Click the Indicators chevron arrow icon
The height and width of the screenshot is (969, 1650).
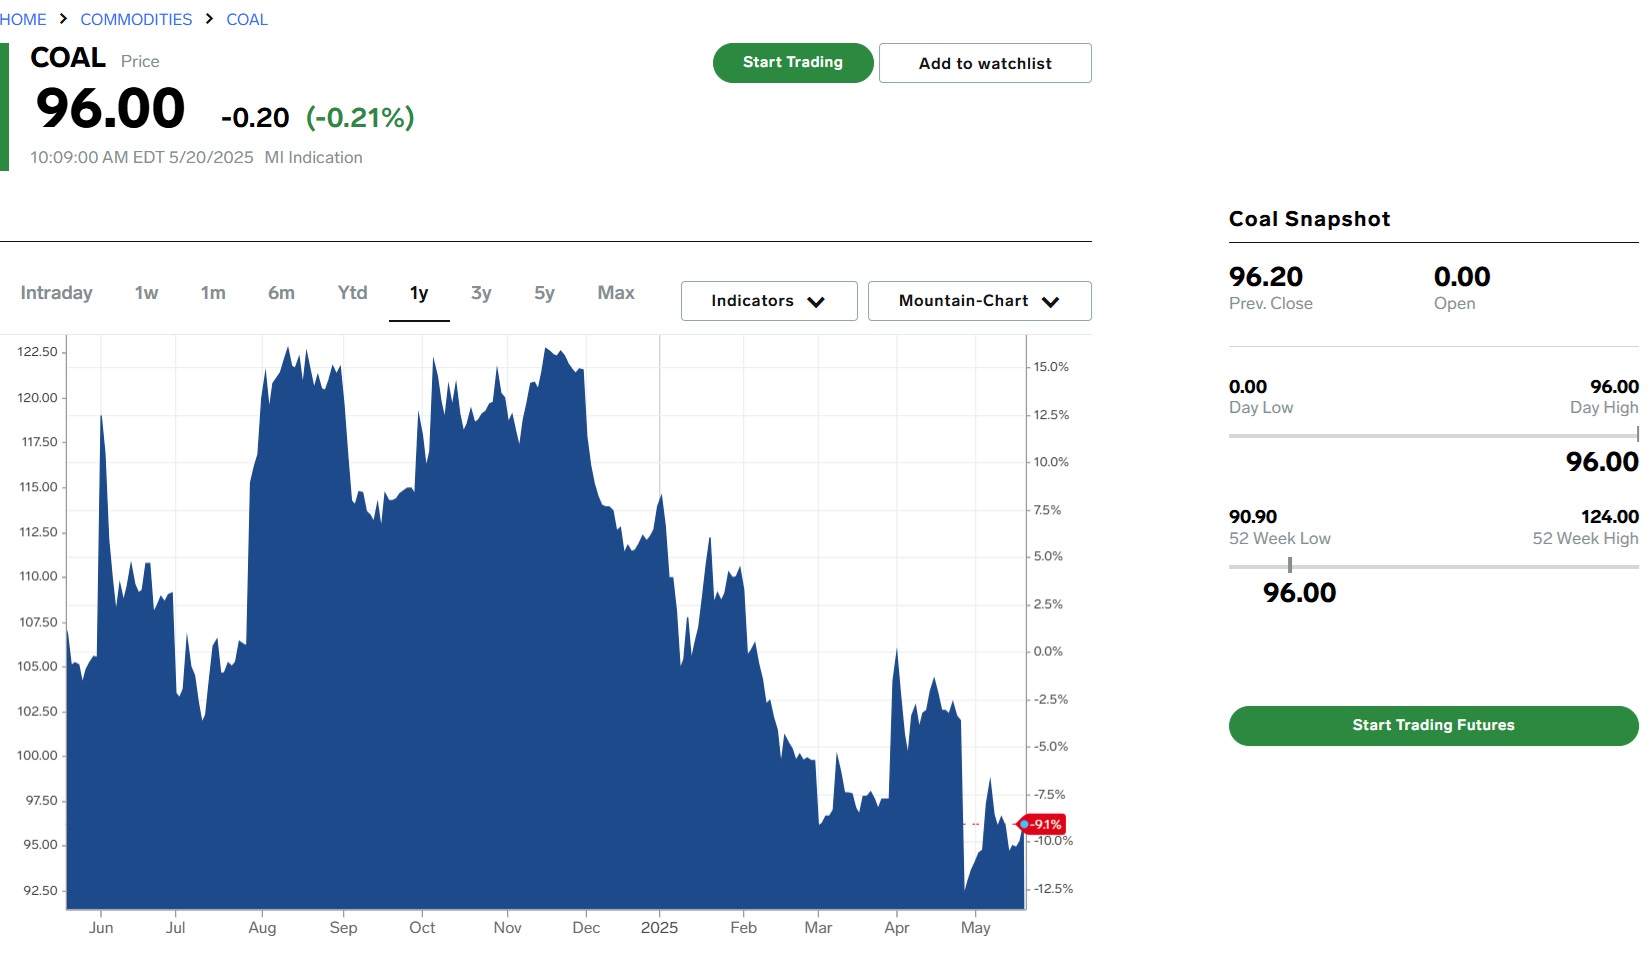coord(816,302)
